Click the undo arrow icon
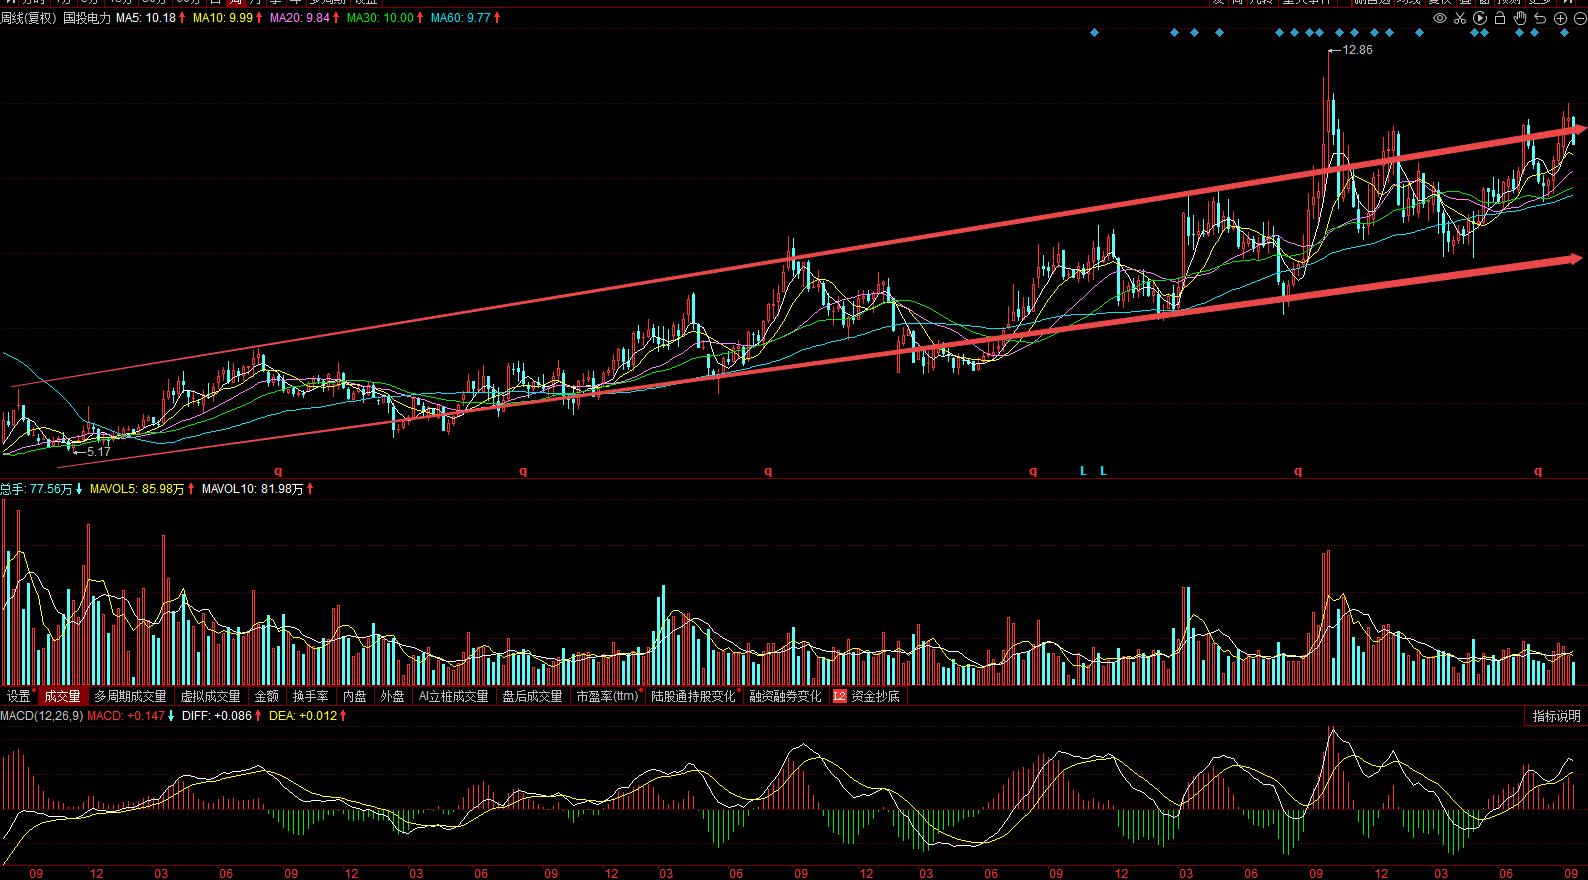This screenshot has width=1588, height=880. (x=1540, y=18)
